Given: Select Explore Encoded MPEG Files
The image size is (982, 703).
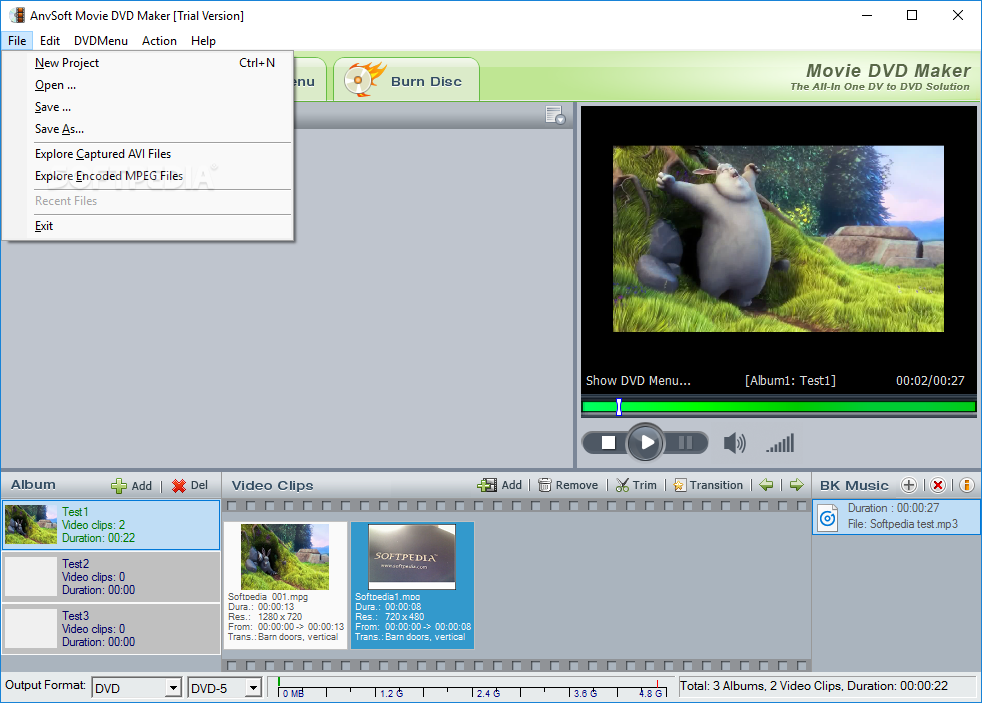Looking at the screenshot, I should click(148, 176).
